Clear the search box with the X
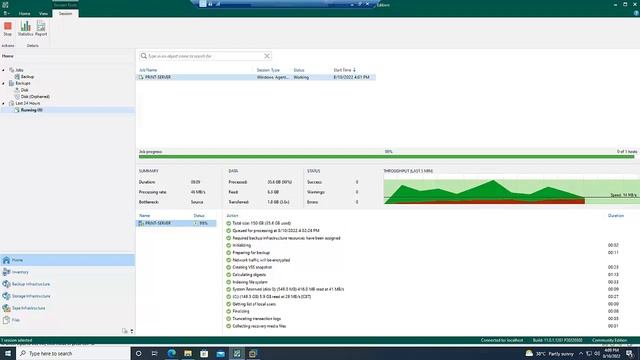Viewport: 640px width, 360px height. [x=267, y=56]
